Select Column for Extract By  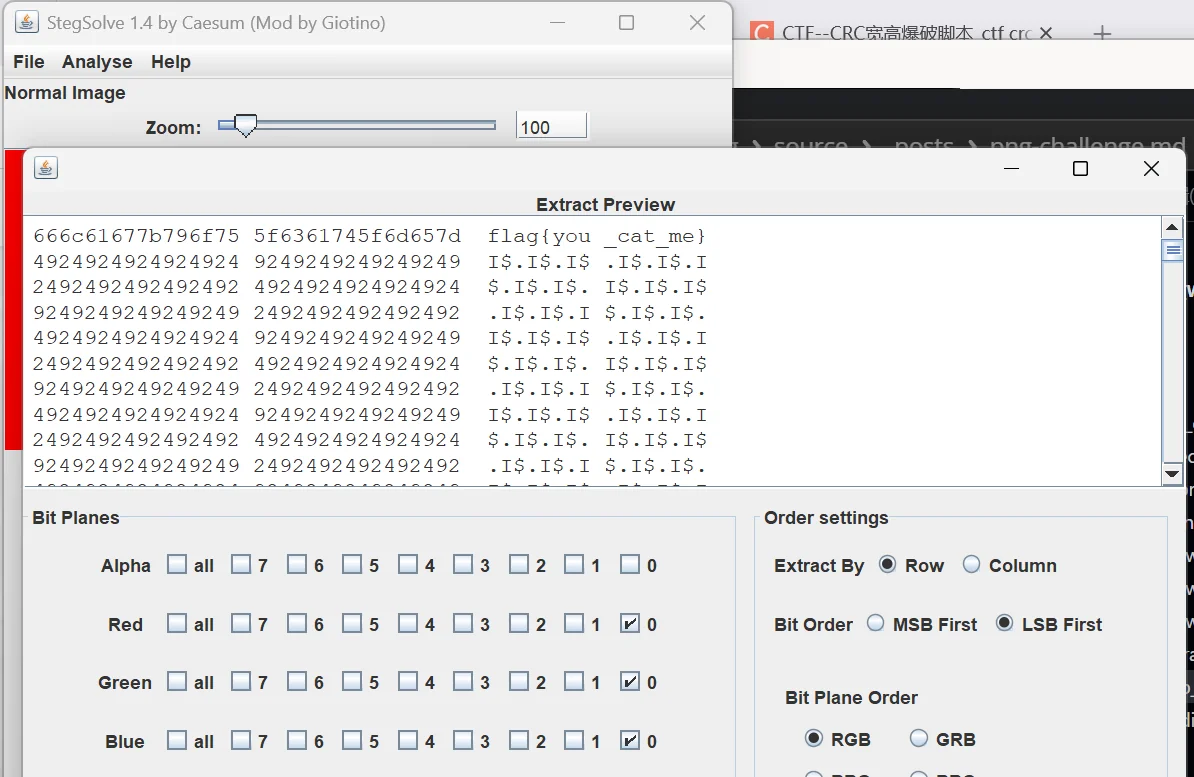pyautogui.click(x=971, y=565)
